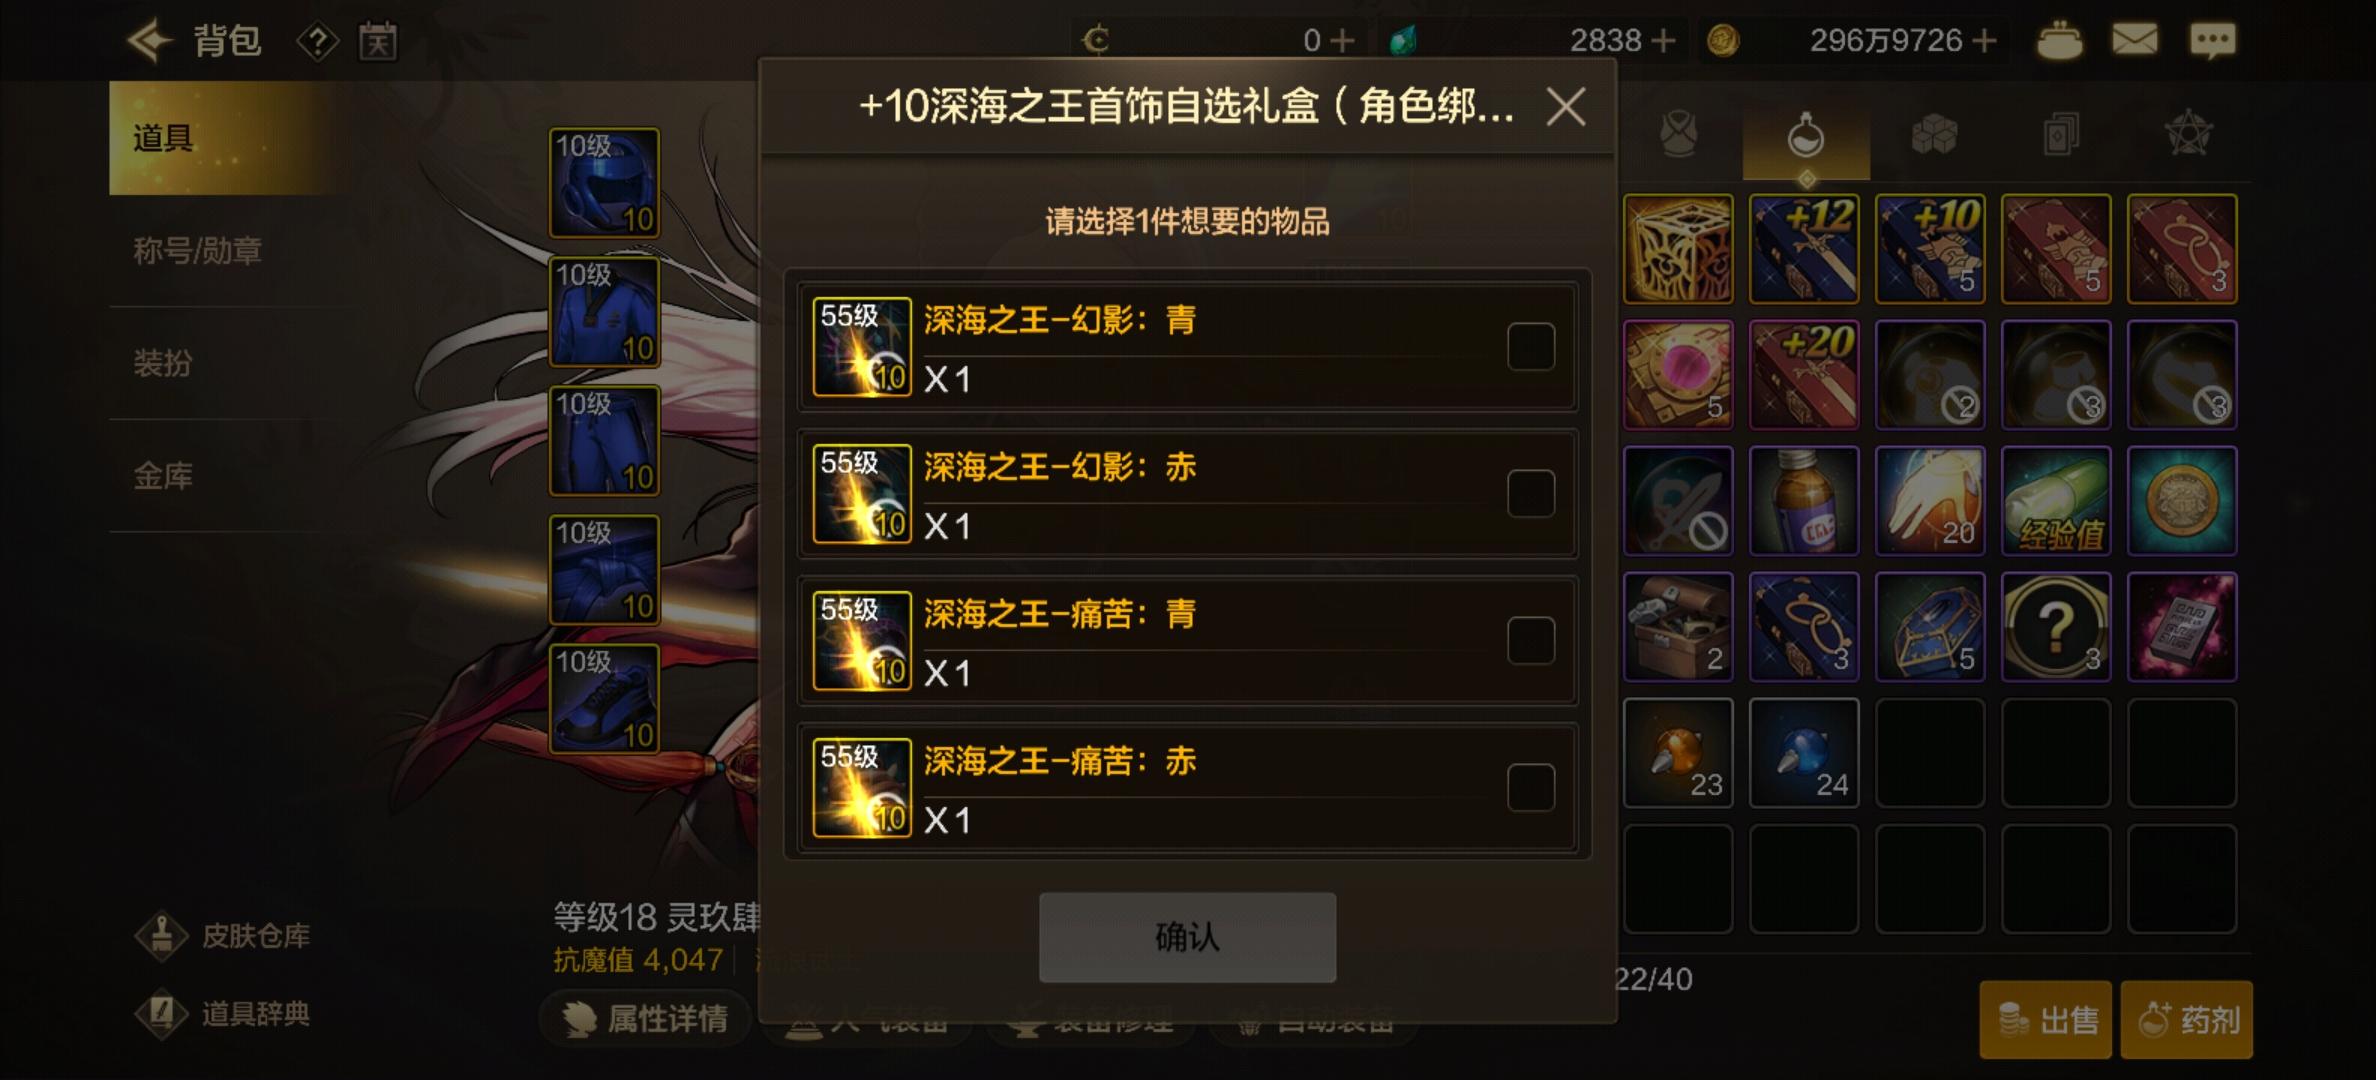The width and height of the screenshot is (2376, 1080).
Task: Select the 经验值 capsule item
Action: pyautogui.click(x=2056, y=501)
